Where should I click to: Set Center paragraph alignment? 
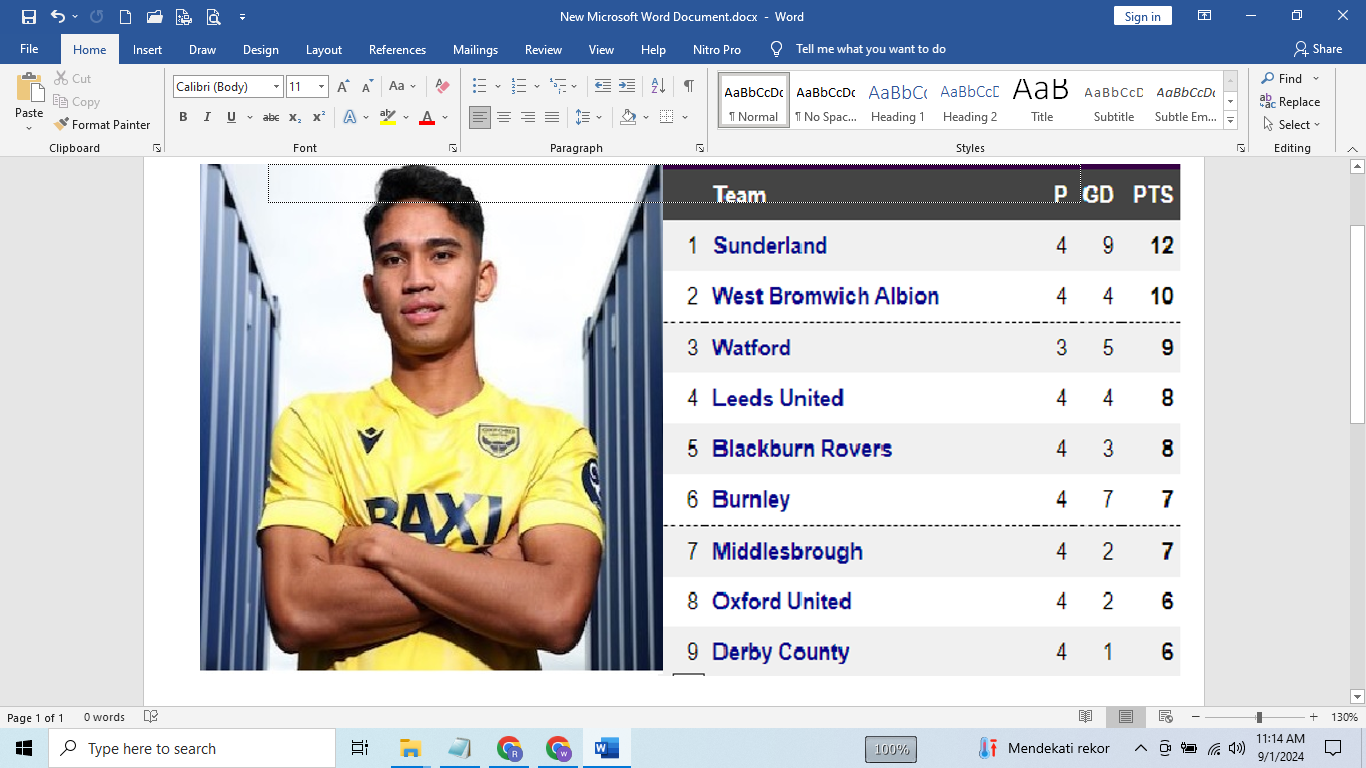pyautogui.click(x=504, y=118)
